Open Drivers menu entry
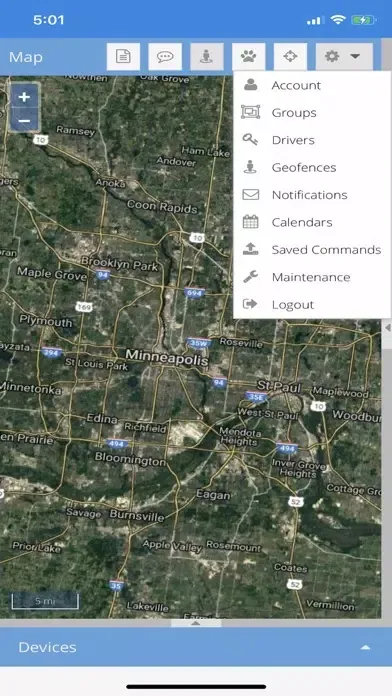The image size is (392, 696). point(312,140)
